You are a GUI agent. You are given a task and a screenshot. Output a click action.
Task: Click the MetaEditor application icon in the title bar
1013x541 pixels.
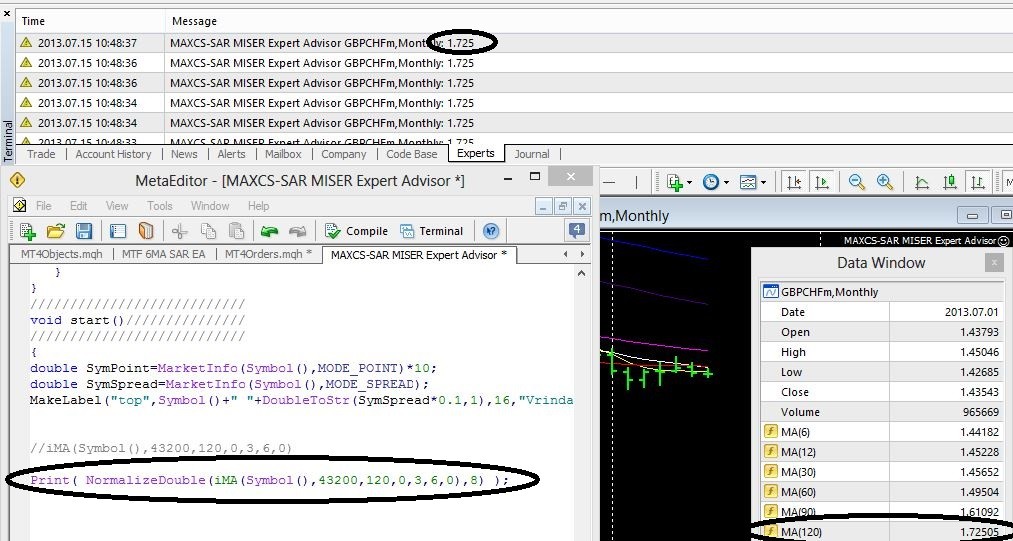point(17,180)
